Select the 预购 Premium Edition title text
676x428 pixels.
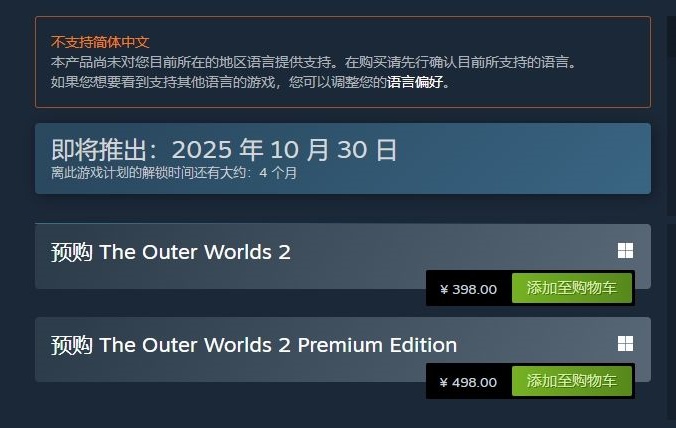point(254,345)
